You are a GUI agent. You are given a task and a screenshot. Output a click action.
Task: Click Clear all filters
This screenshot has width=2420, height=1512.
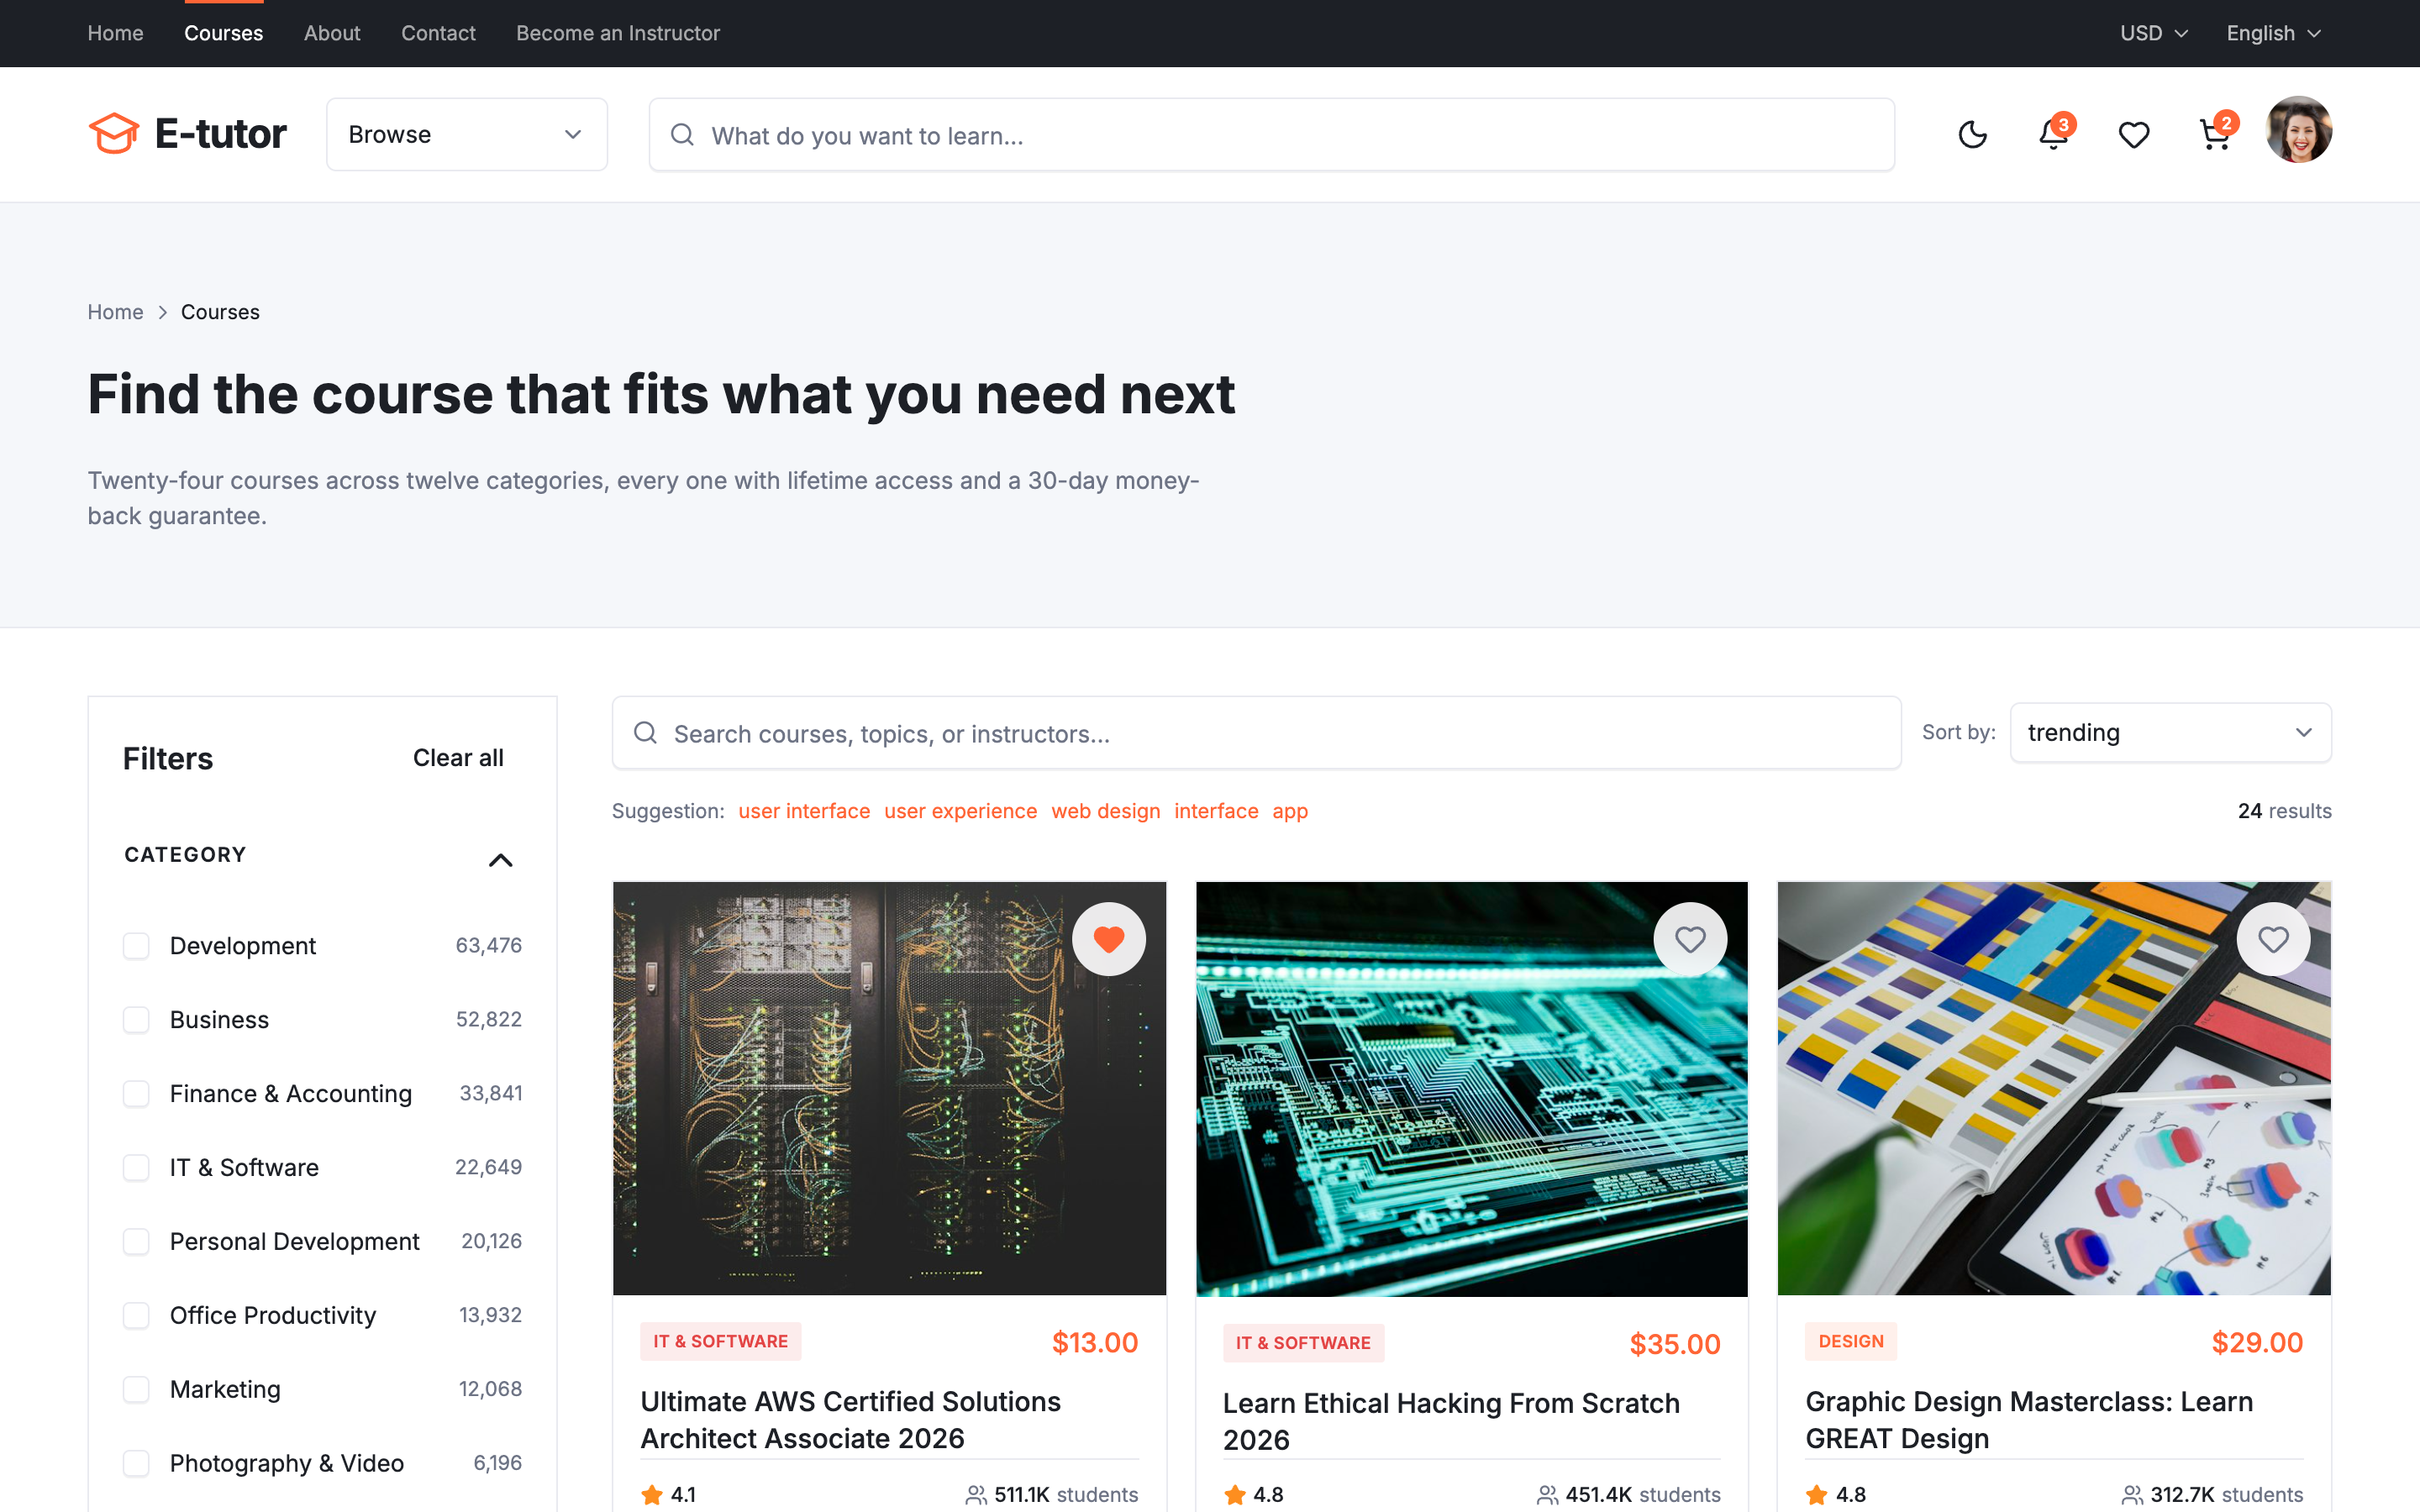[458, 758]
